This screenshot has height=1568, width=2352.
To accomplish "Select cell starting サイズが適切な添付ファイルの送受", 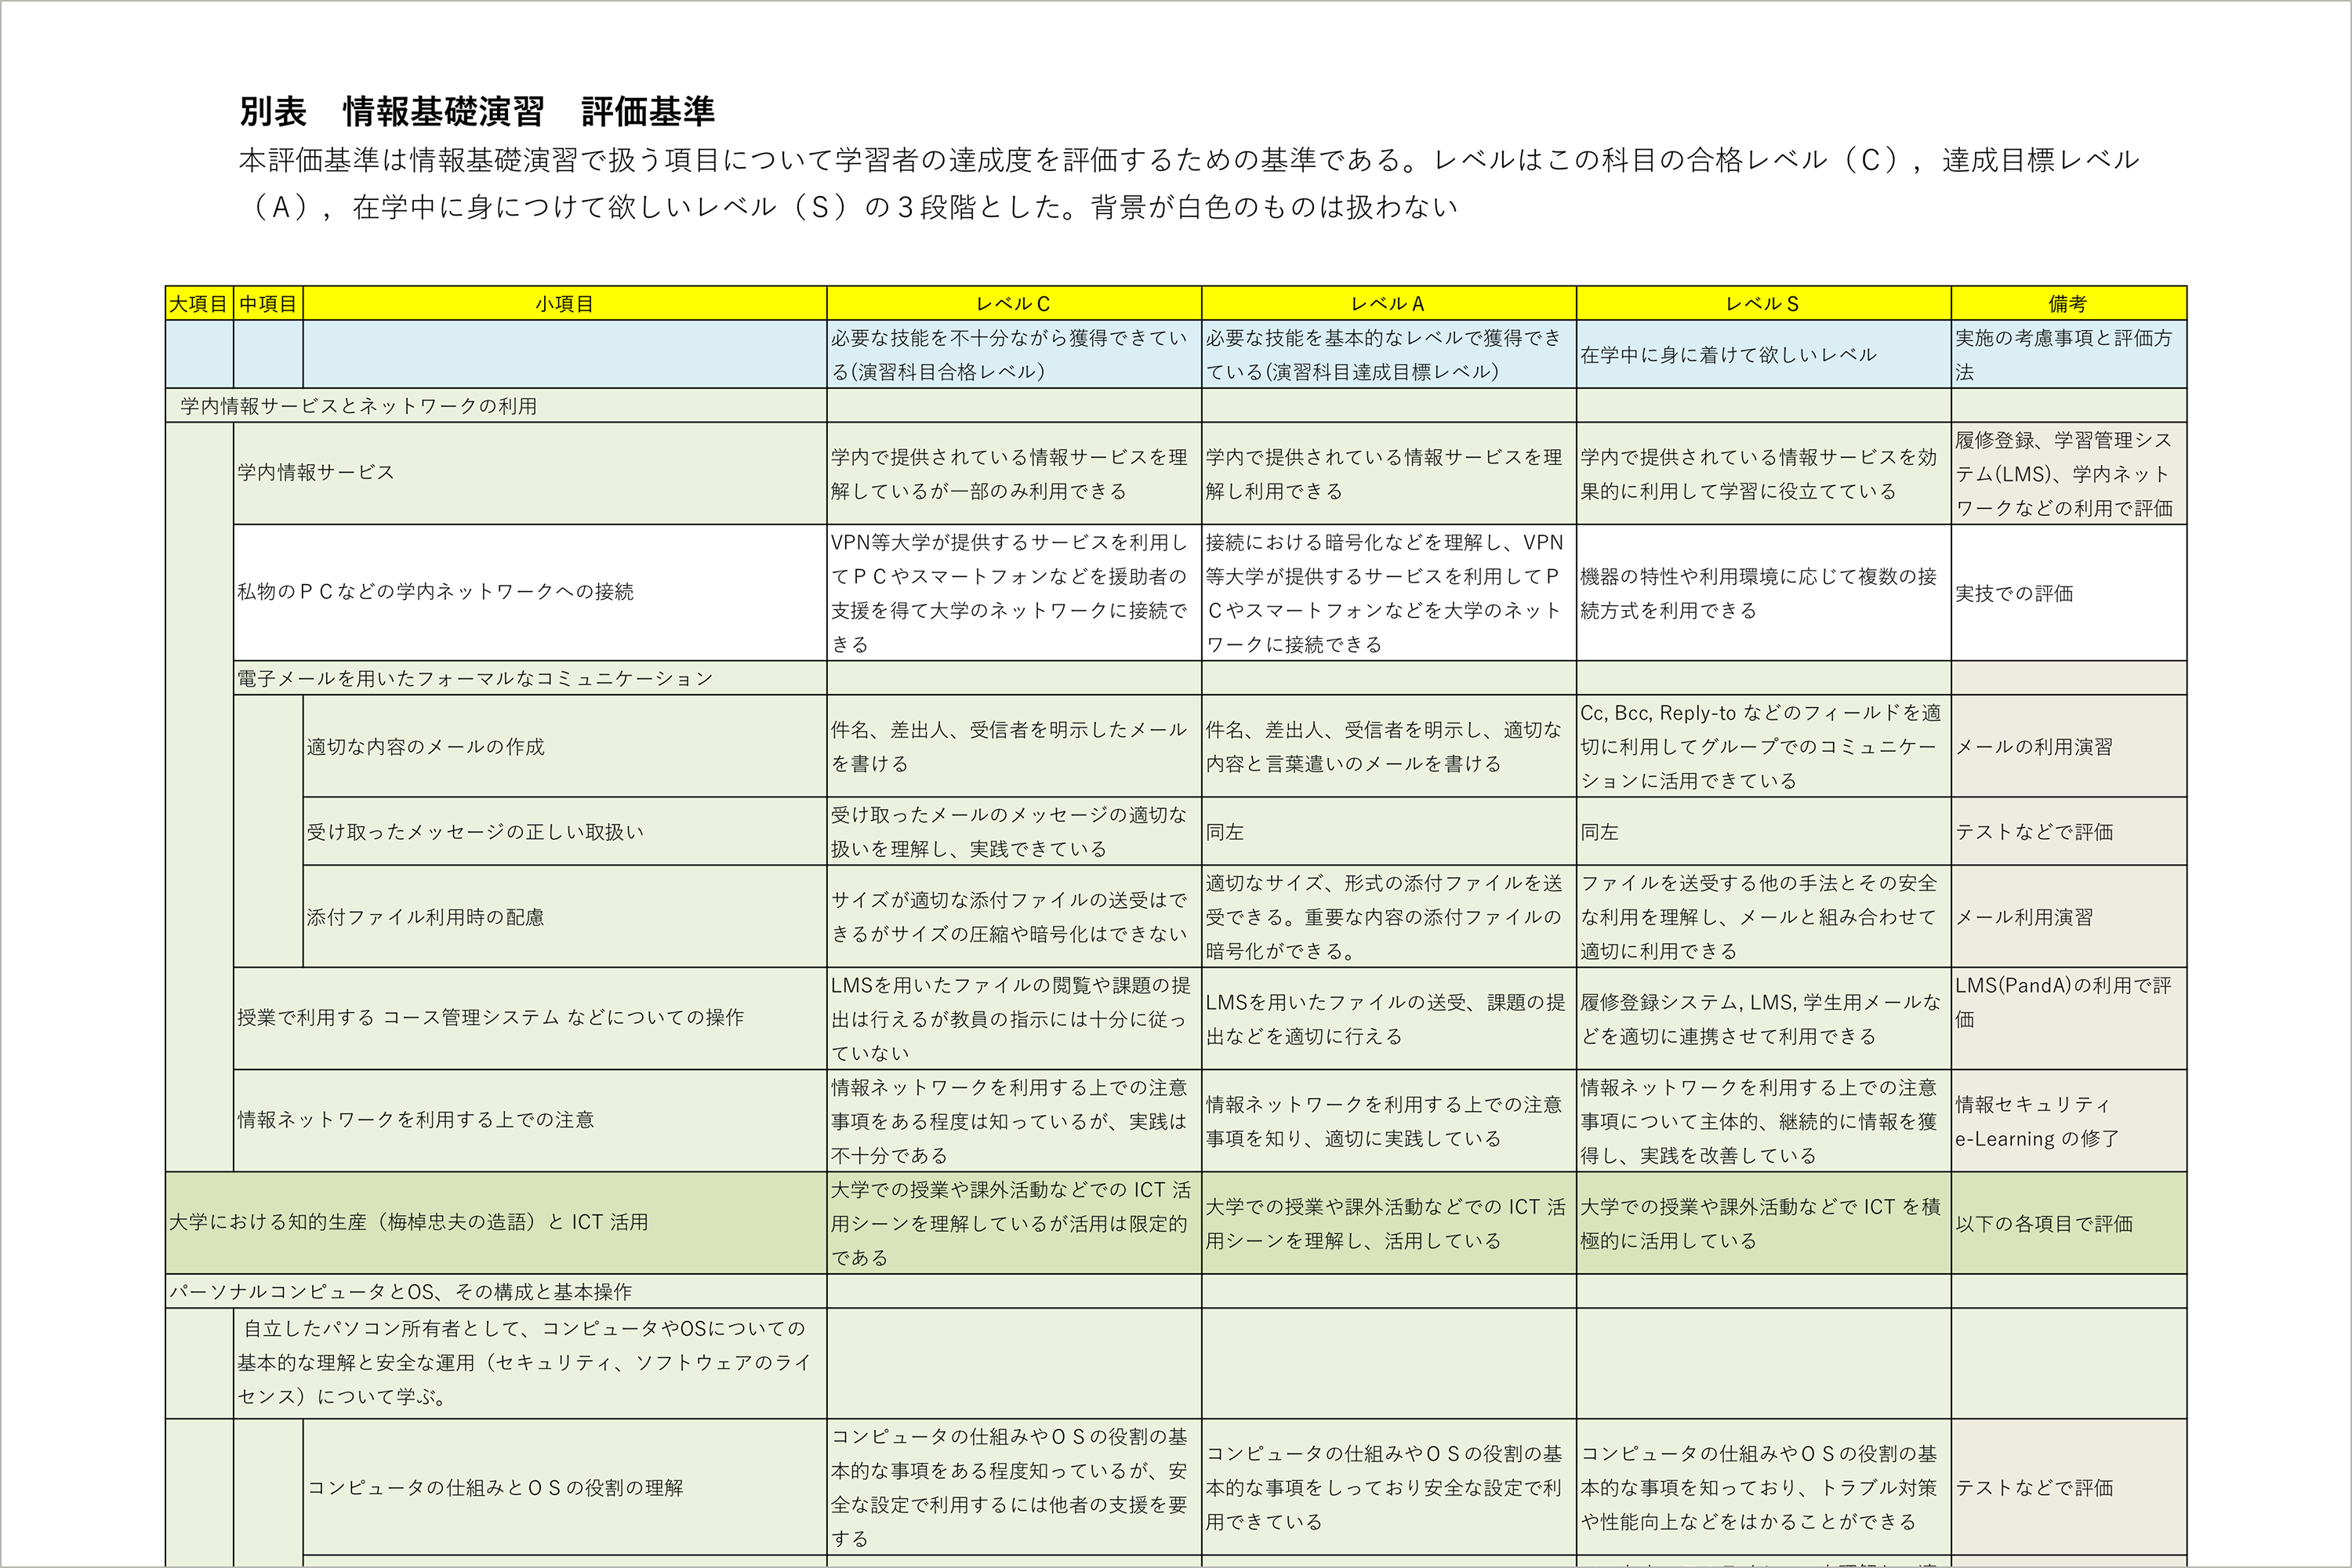I will coord(1014,916).
